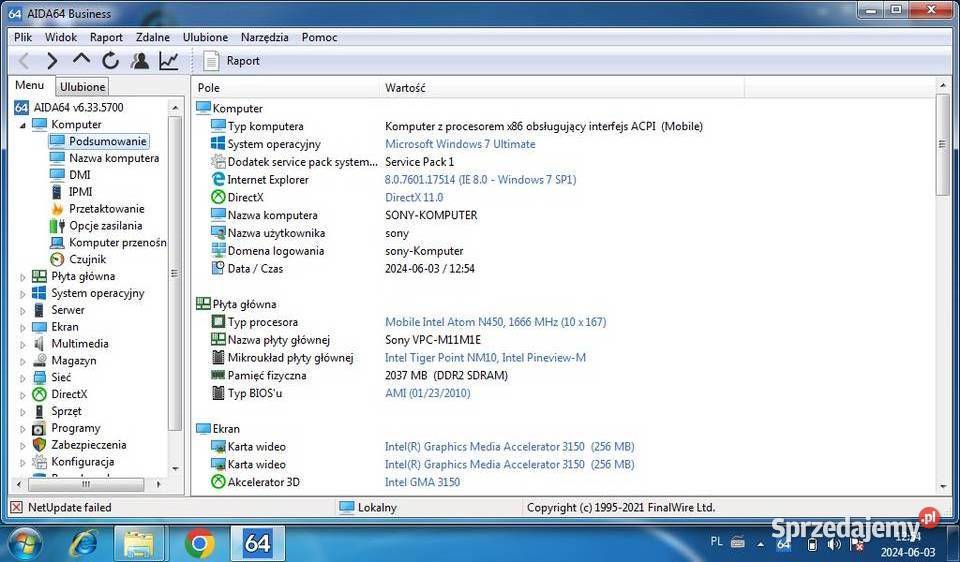Open the Mobile Intel Atom N450 link

[495, 321]
